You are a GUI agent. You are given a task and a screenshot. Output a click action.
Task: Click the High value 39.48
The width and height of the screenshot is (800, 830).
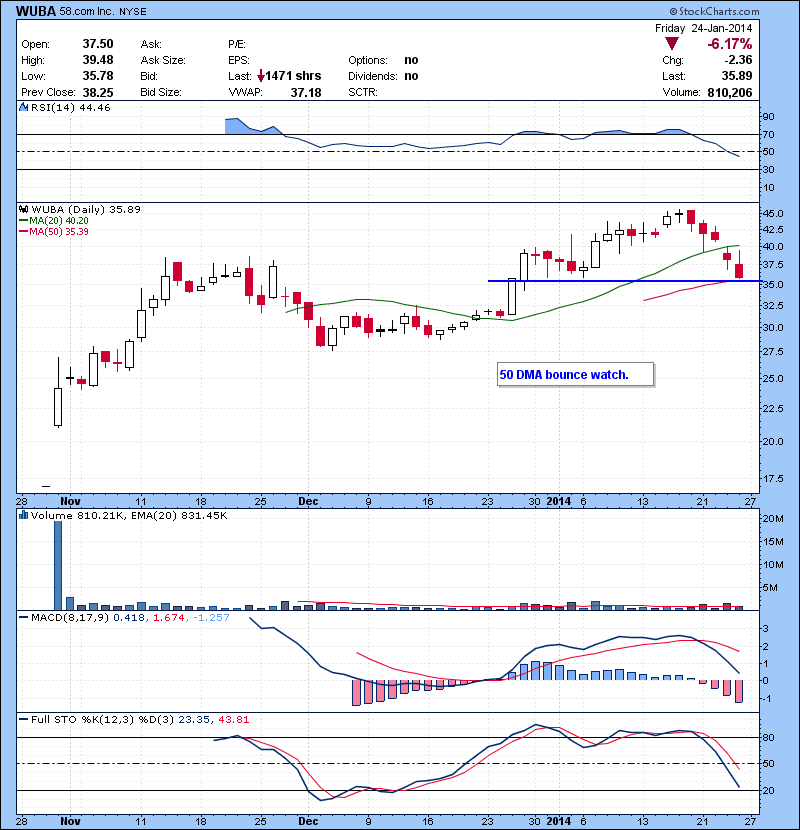(x=98, y=60)
